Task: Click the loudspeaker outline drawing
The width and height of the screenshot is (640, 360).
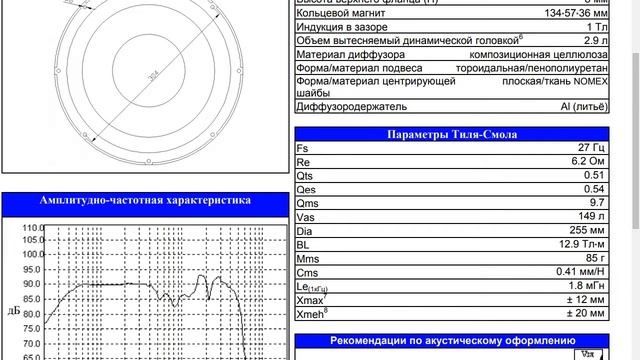Action: [149, 81]
